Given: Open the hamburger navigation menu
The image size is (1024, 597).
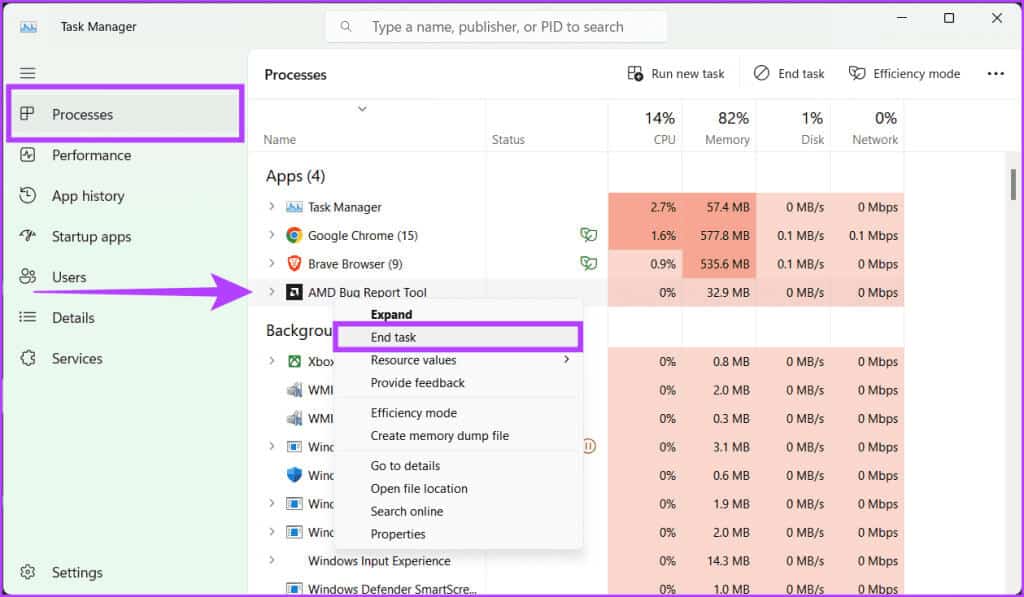Looking at the screenshot, I should coord(27,73).
